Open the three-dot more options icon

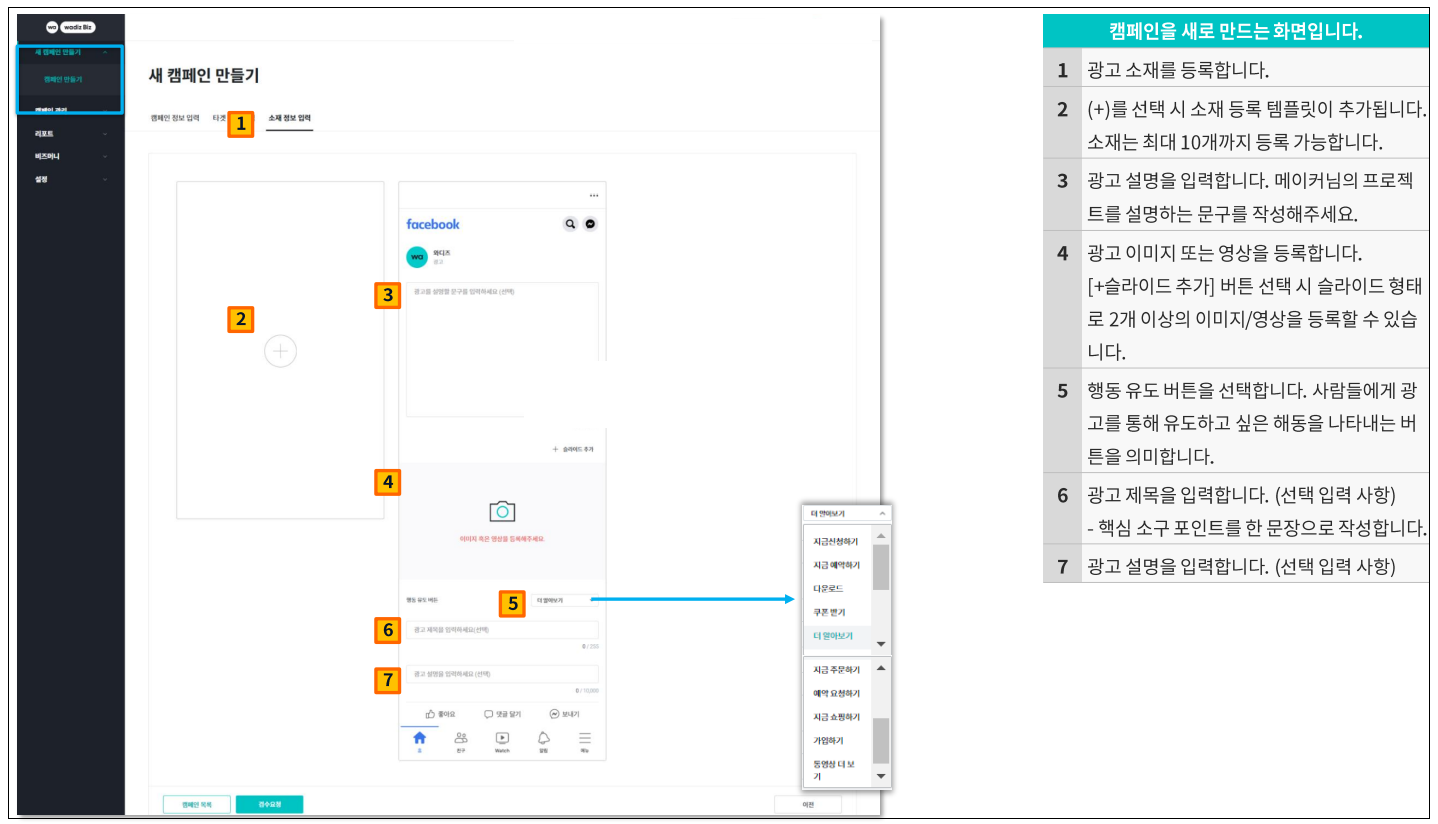coord(595,193)
